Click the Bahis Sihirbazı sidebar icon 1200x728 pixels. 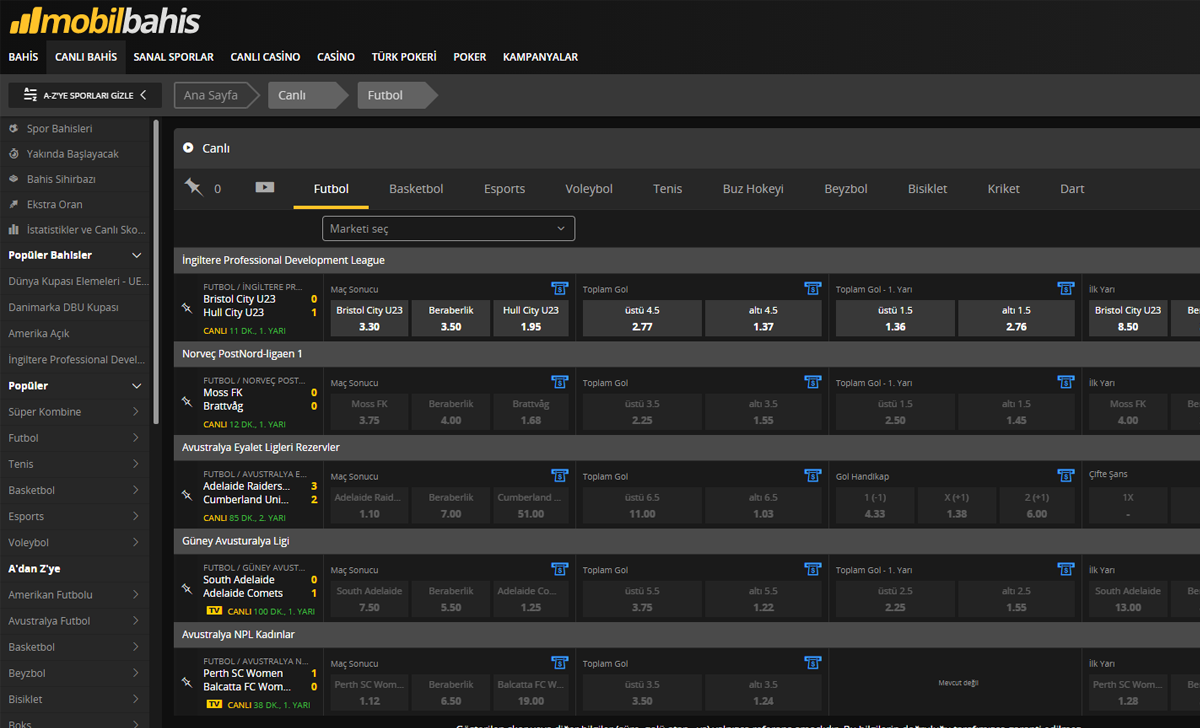pyautogui.click(x=14, y=179)
